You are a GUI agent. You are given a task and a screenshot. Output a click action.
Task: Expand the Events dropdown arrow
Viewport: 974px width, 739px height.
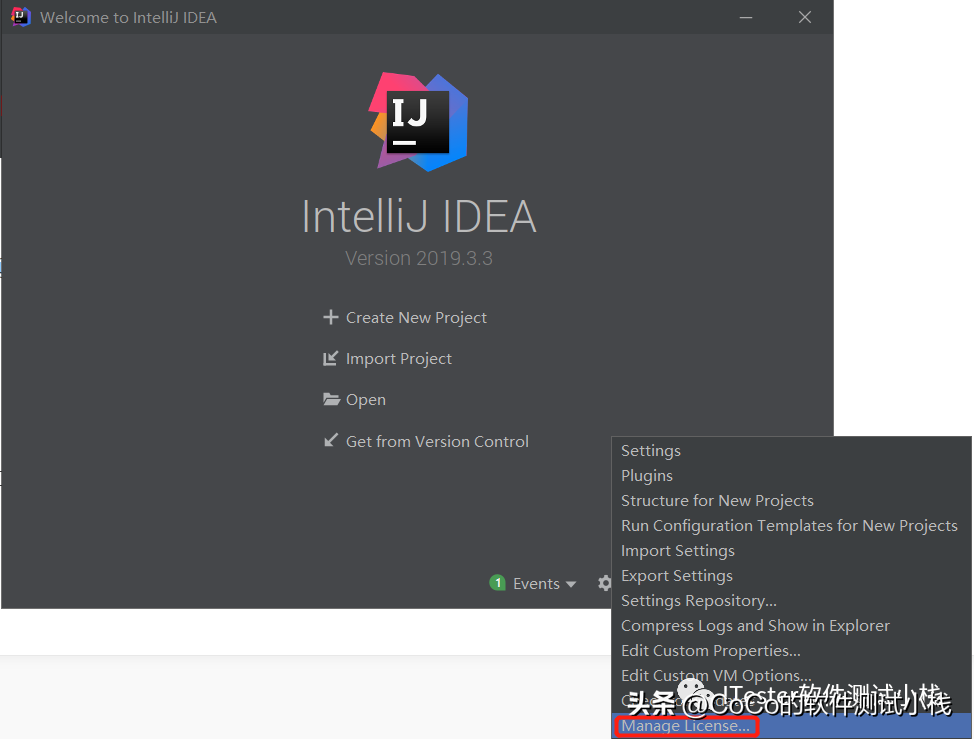571,584
